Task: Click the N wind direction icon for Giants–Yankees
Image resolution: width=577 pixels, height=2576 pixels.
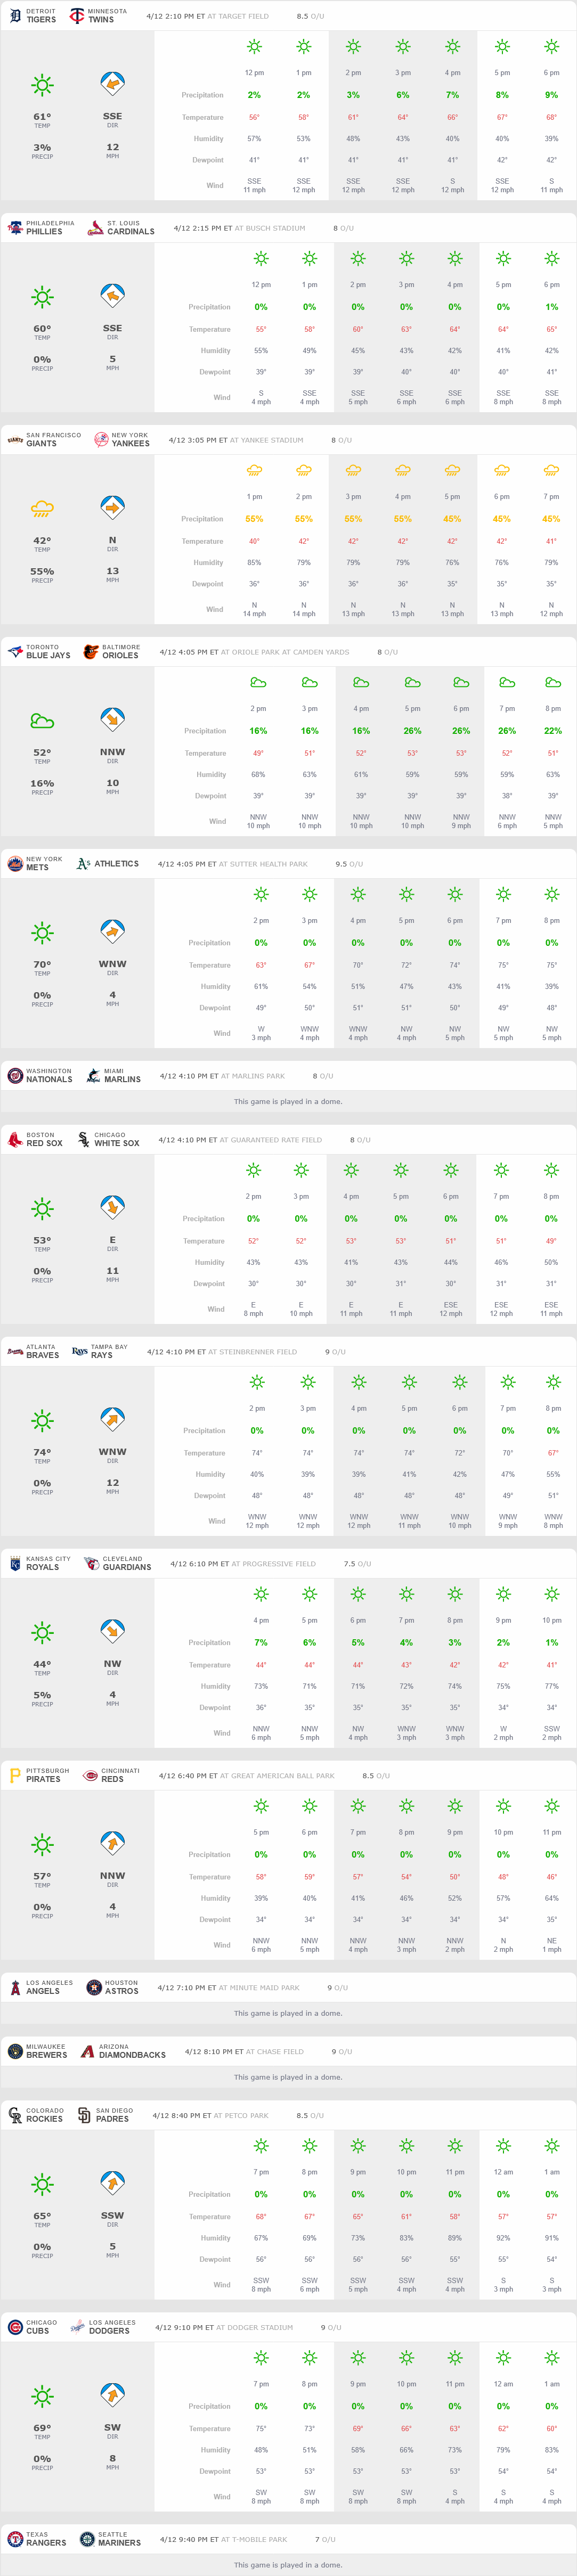Action: click(112, 508)
